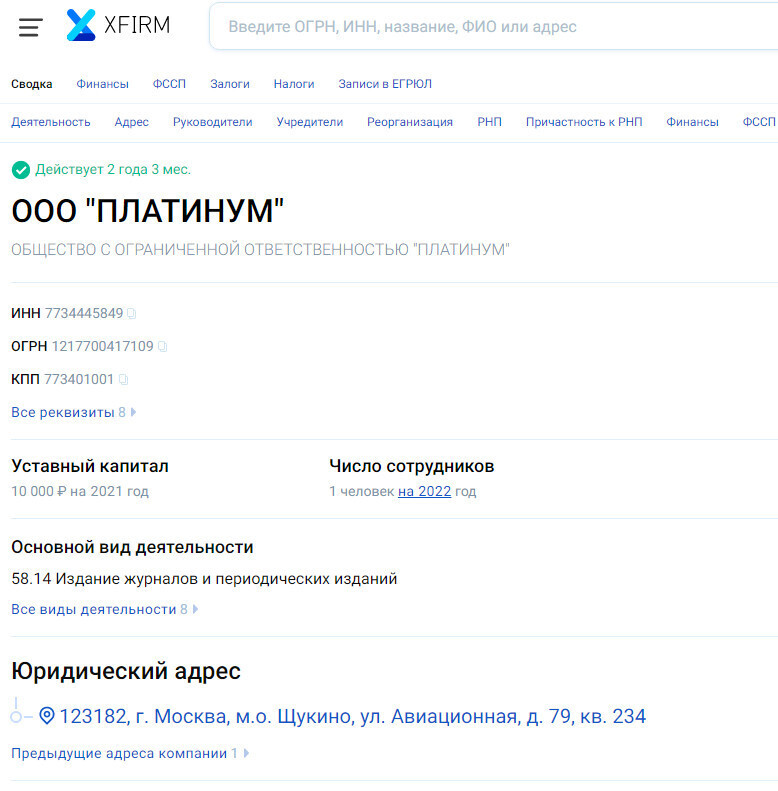Copy the ИНН number
This screenshot has height=791, width=778.
pyautogui.click(x=131, y=314)
